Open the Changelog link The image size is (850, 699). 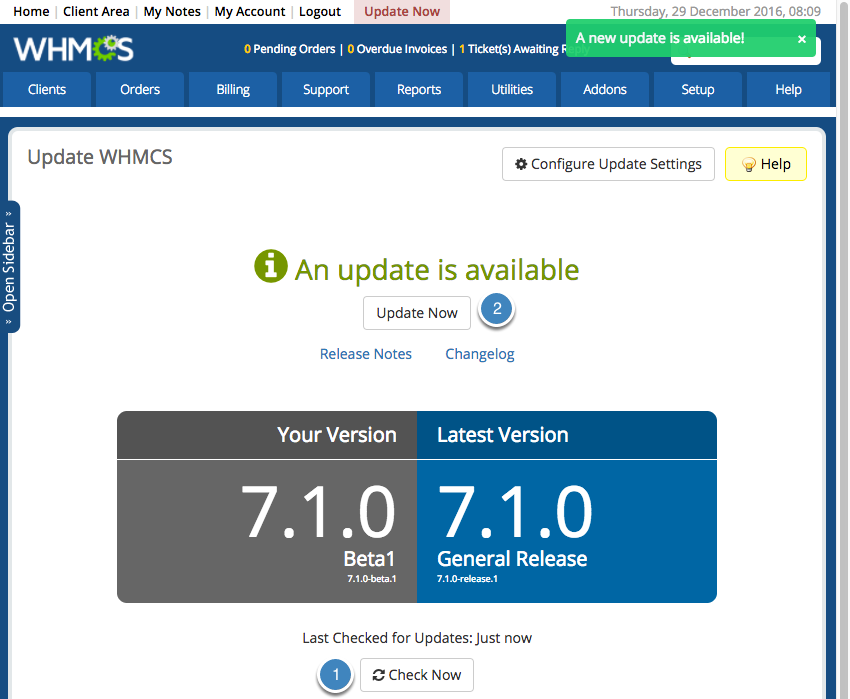[480, 354]
